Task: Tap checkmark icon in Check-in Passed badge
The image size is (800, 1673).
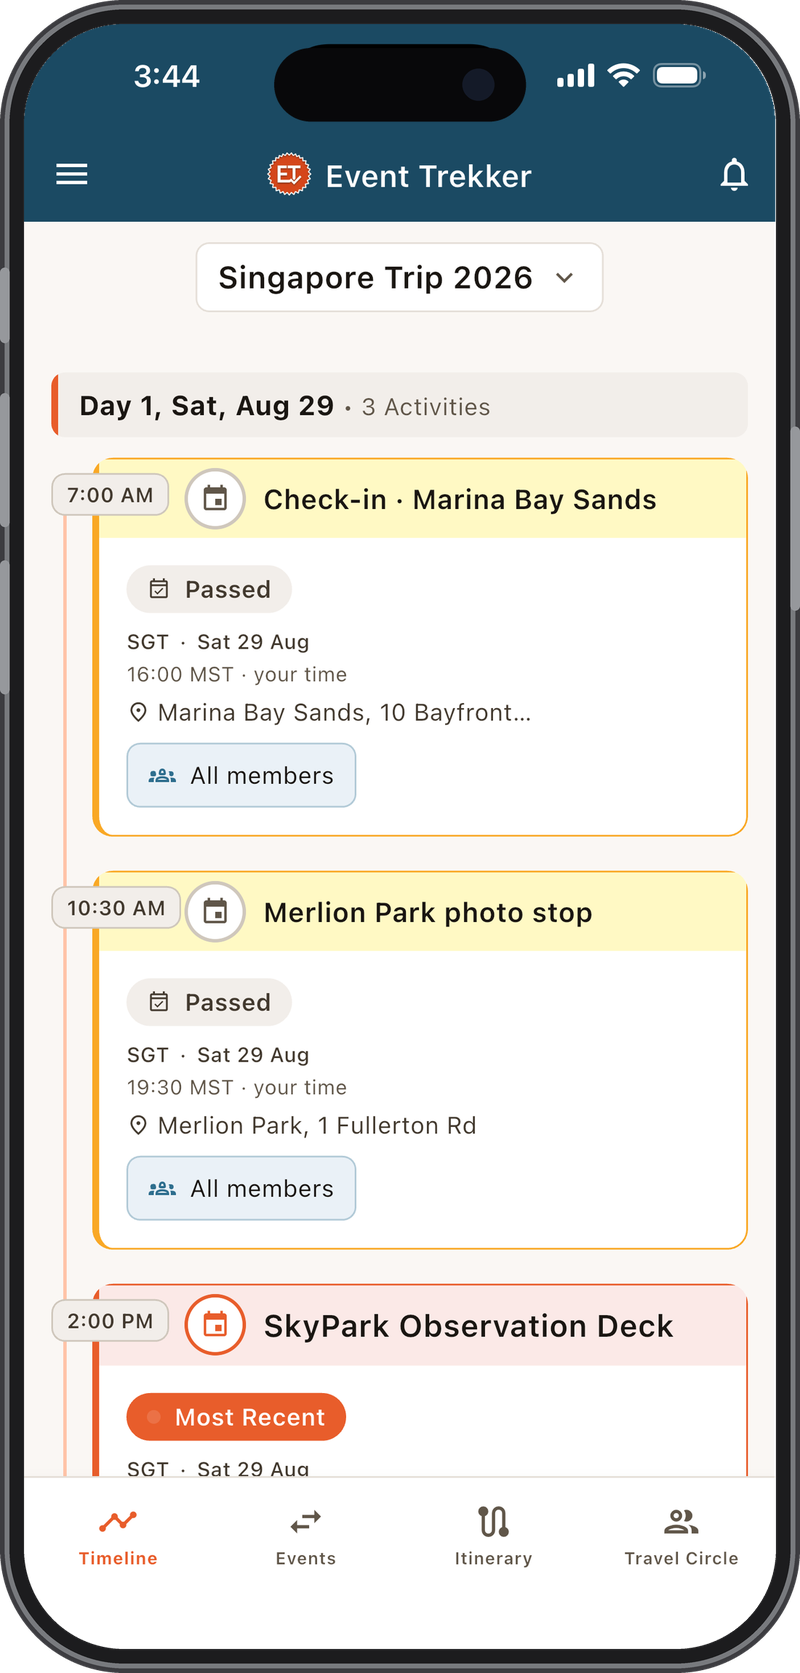Action: (159, 589)
